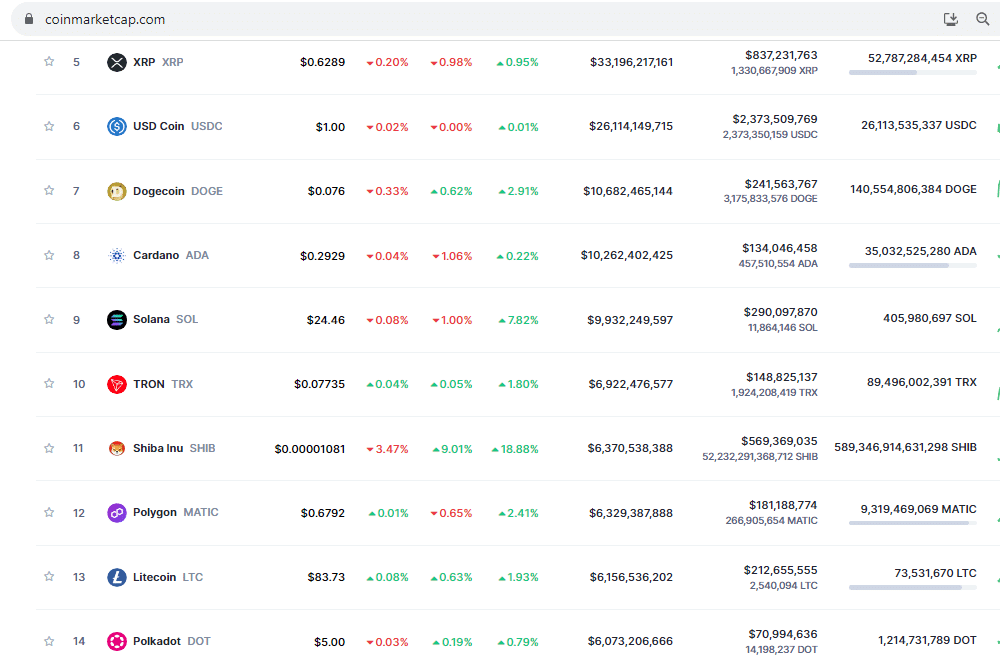Click the Polkadot logo icon
Image resolution: width=1000 pixels, height=664 pixels.
coord(117,641)
